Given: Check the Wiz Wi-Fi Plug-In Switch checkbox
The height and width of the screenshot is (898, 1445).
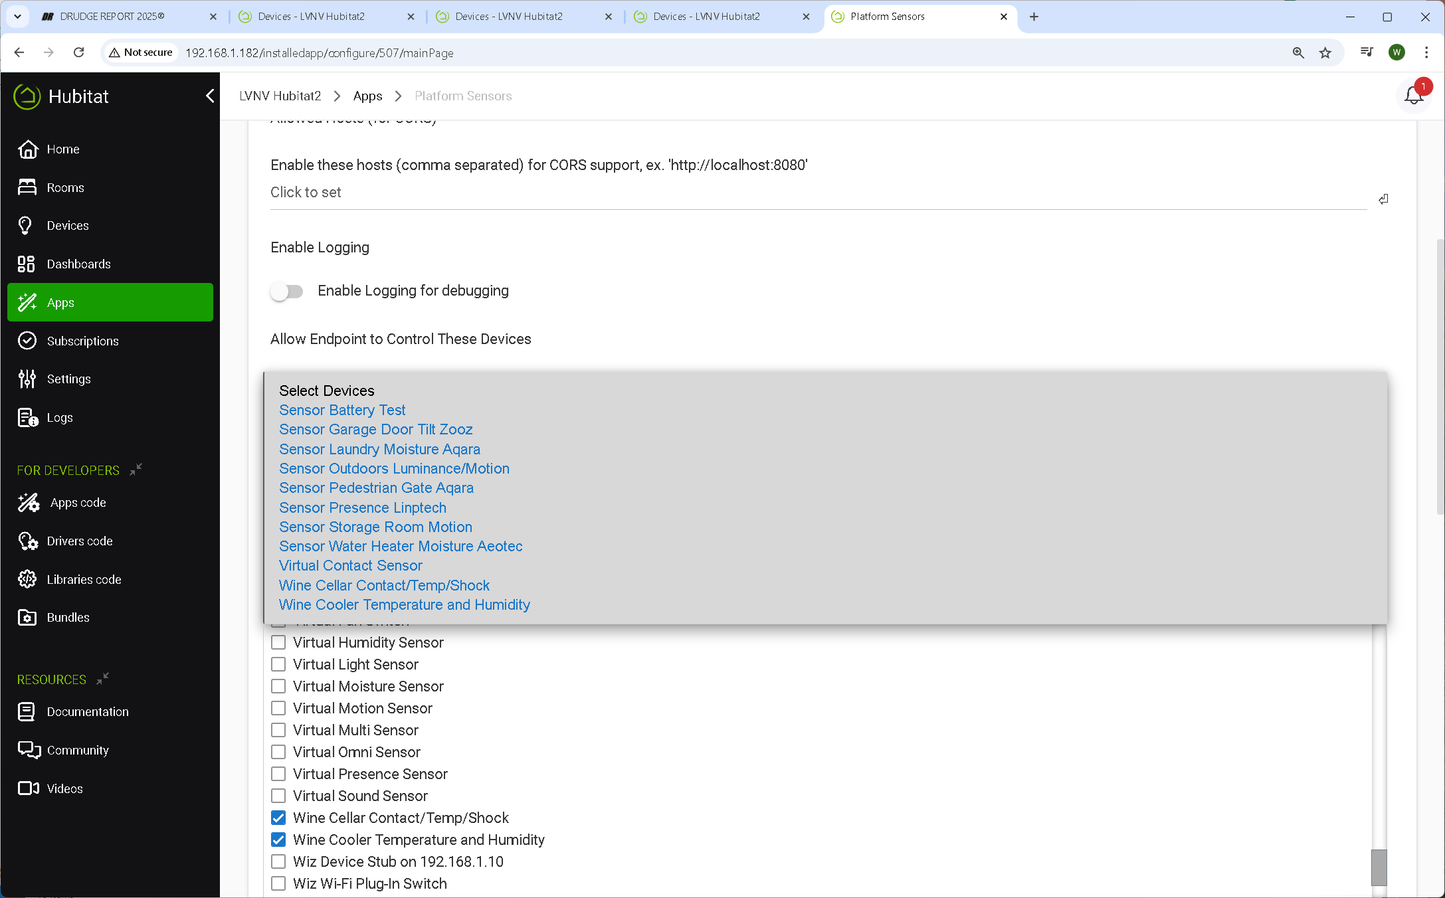Looking at the screenshot, I should 279,884.
